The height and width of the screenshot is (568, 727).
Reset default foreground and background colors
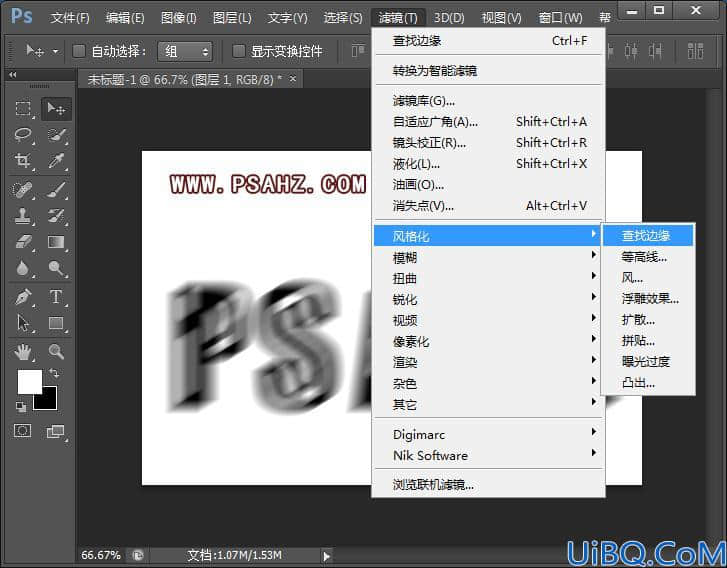(21, 407)
